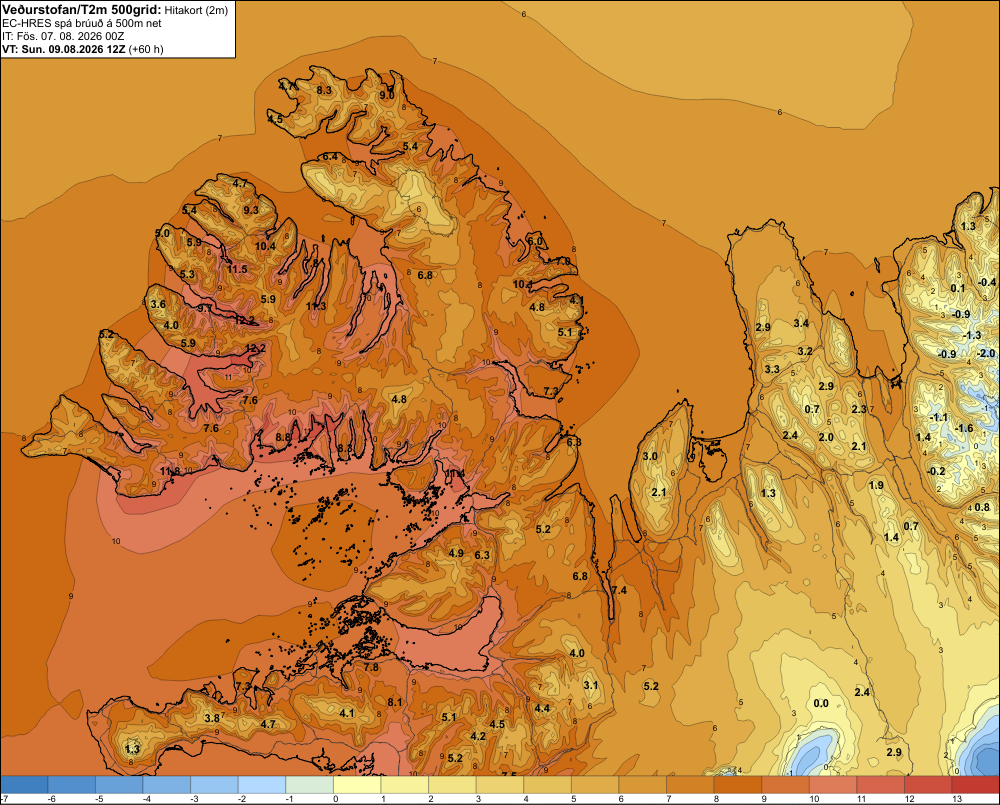Screen dimensions: 1000x805
Task: Click the 0.0 temperature value
Action: 821,703
